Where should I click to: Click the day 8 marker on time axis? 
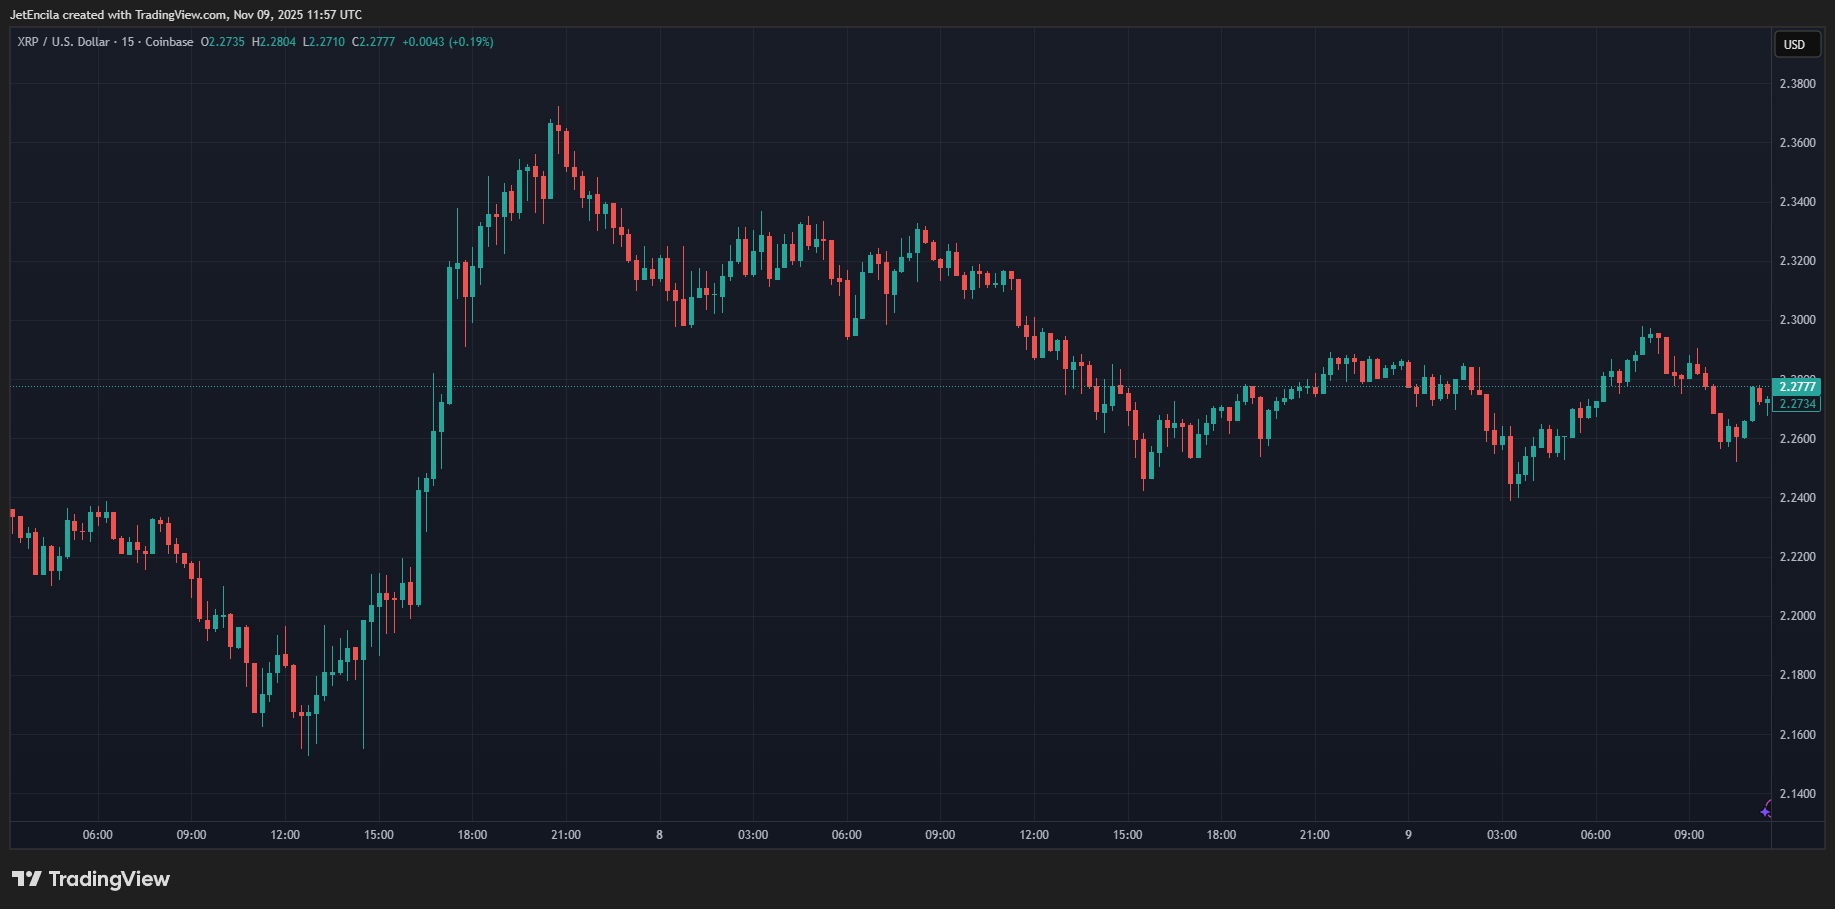tap(659, 835)
